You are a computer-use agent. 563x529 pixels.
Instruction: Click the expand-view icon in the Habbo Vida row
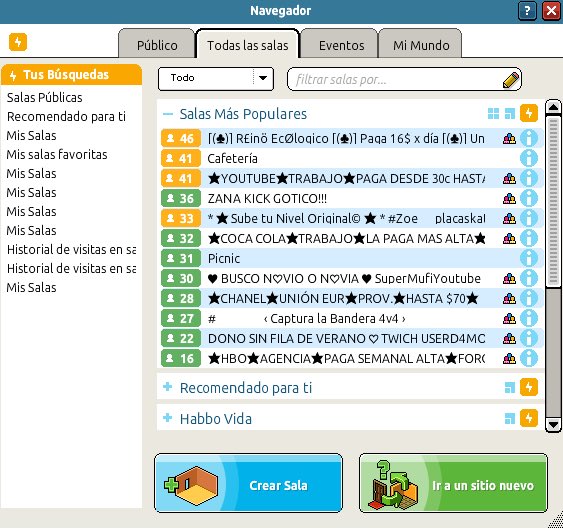[x=510, y=418]
